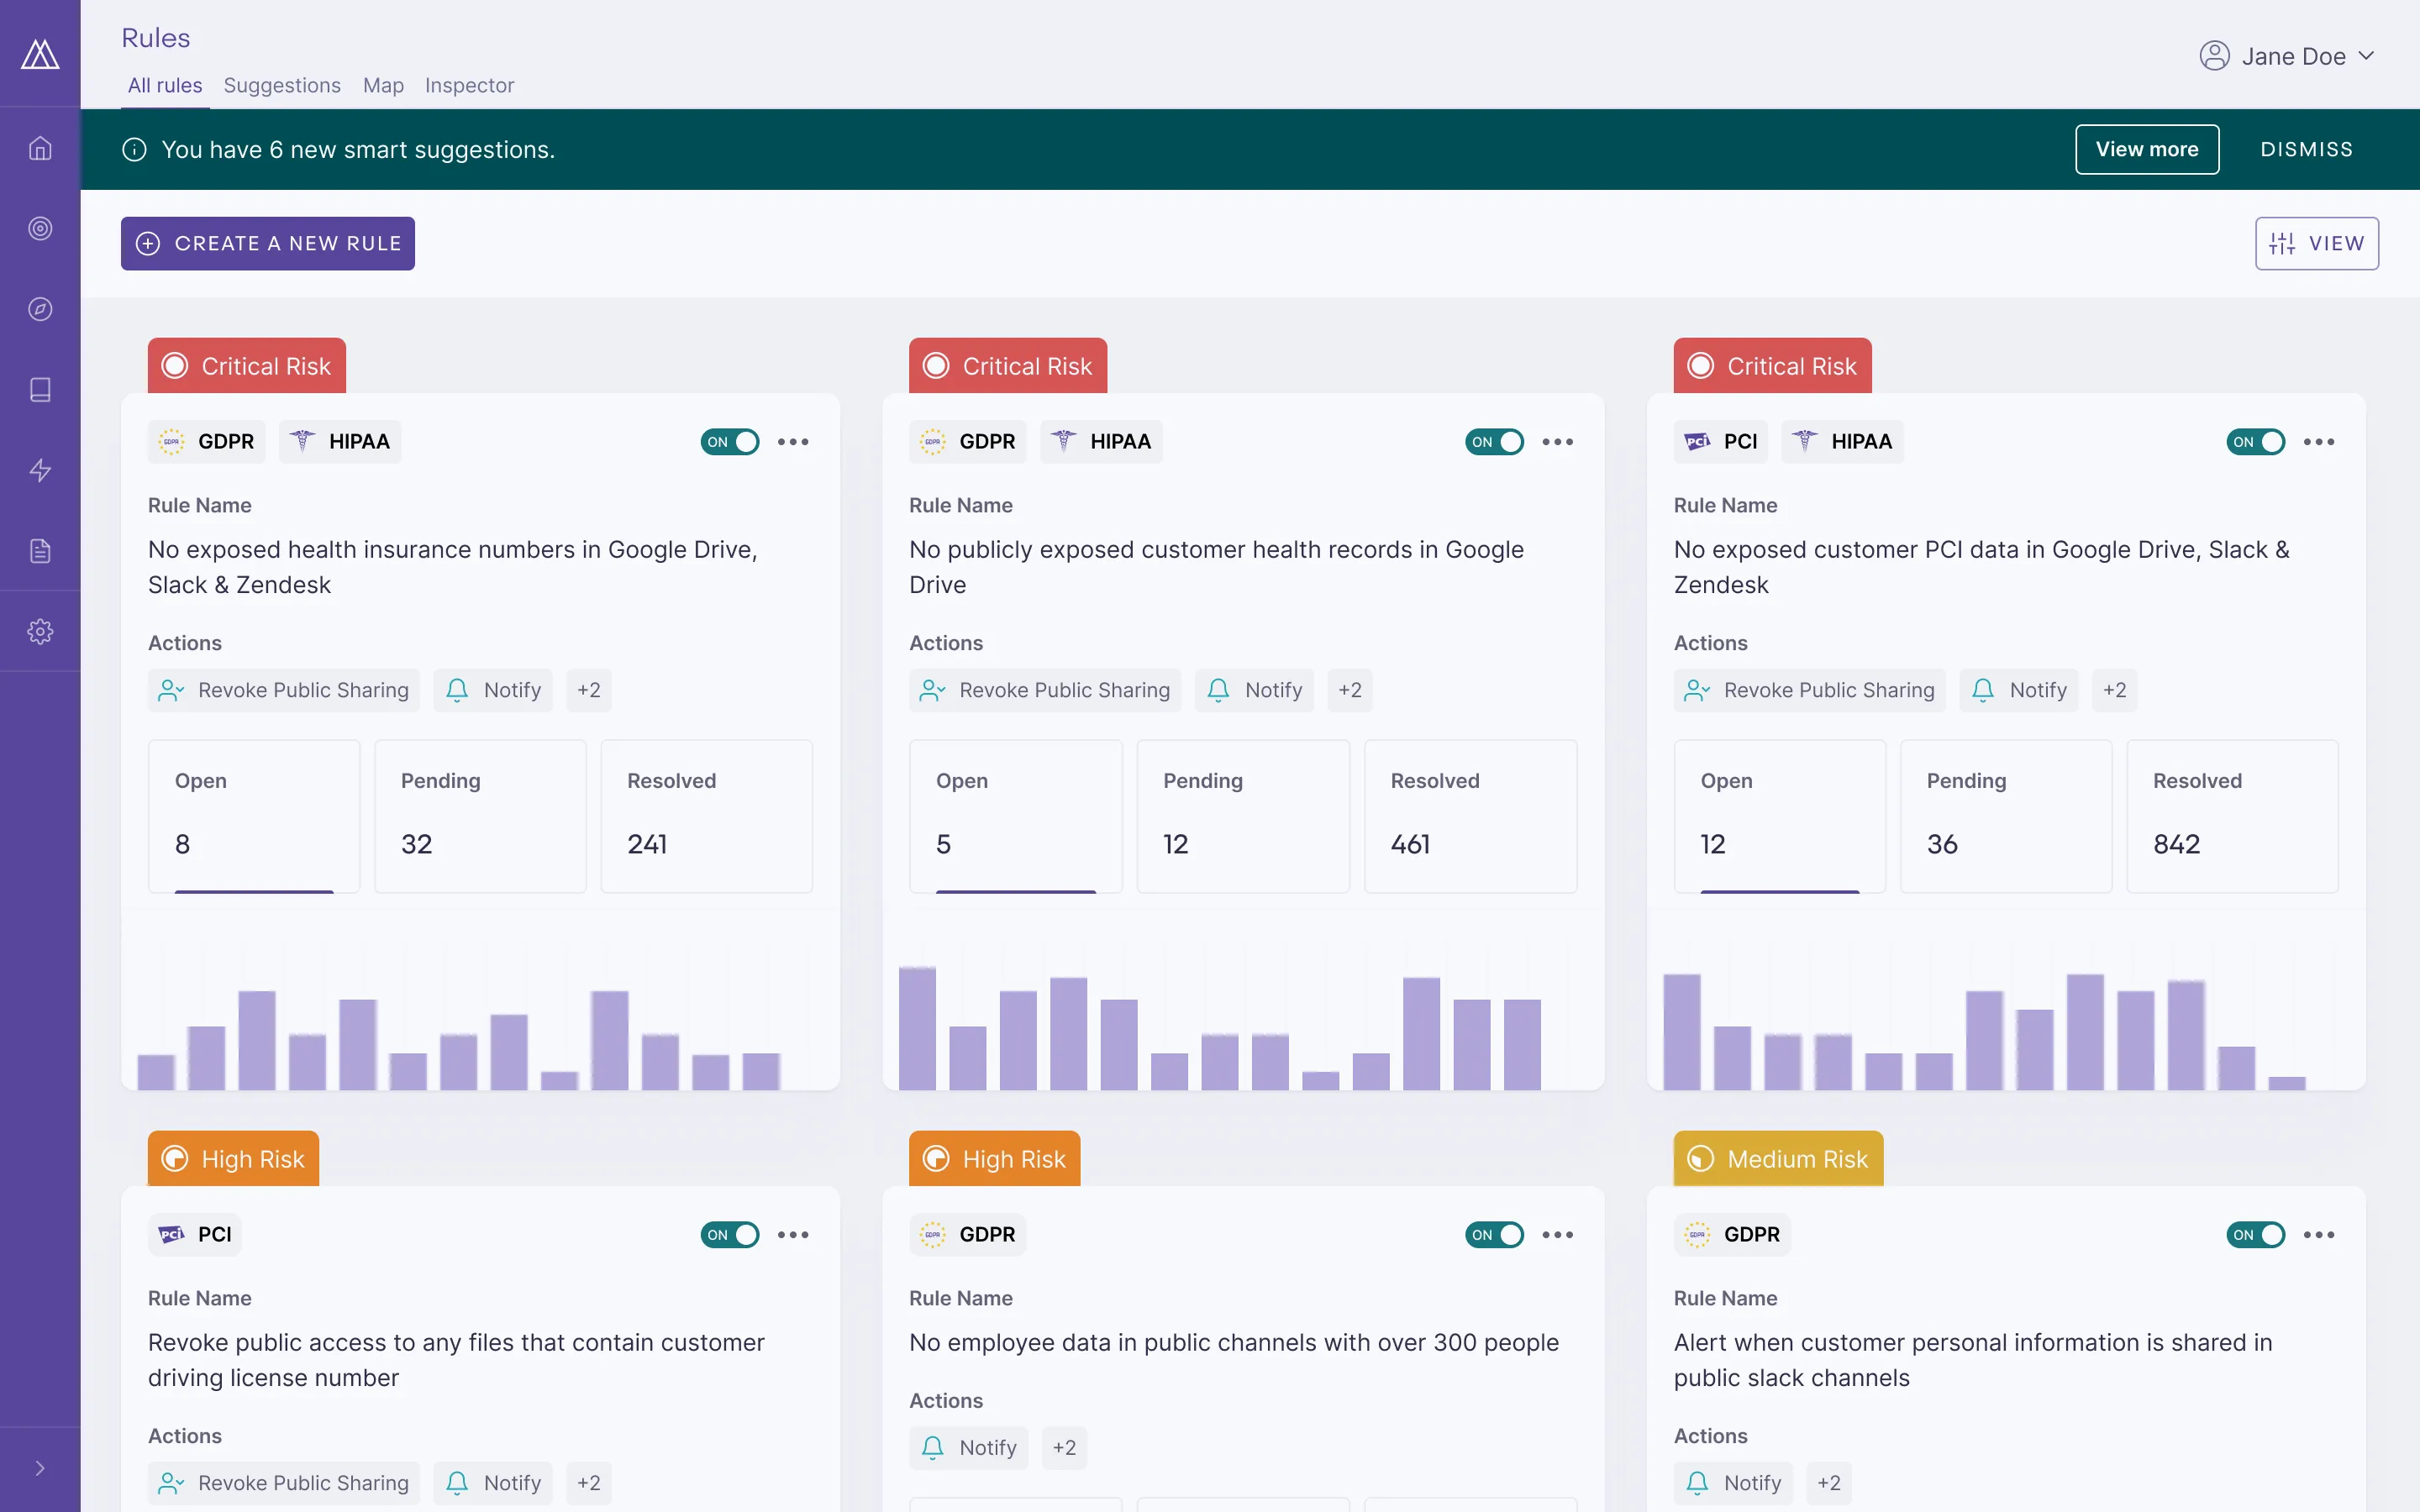Expand the +2 actions chip on the GDPR HIPAA rule

[x=588, y=689]
